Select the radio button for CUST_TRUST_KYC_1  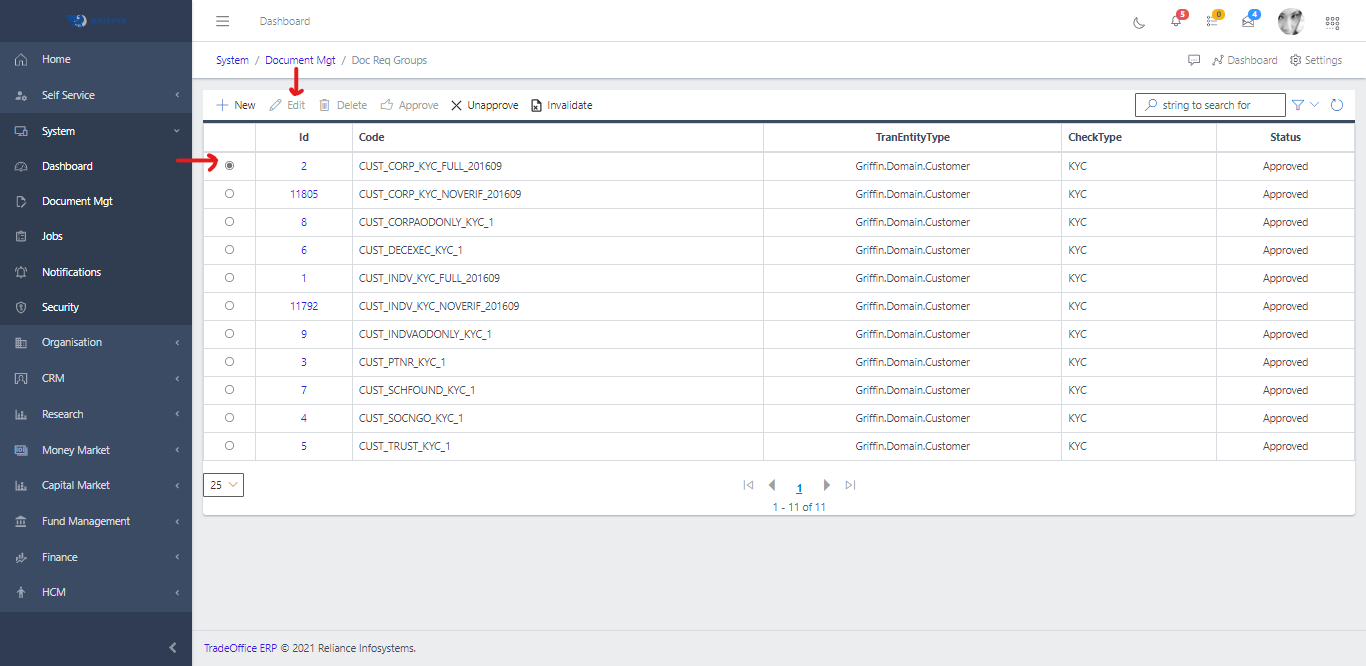tap(229, 446)
